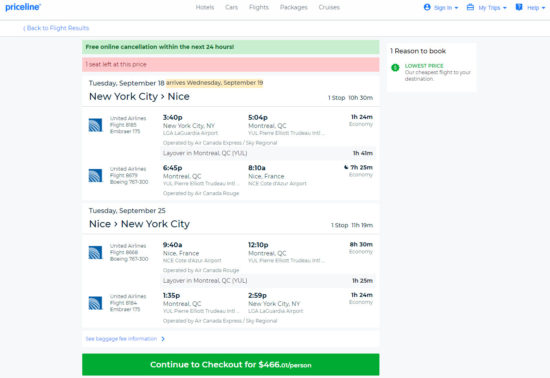Click overnight moon icon next to 7h 25m
Viewport: 550px width, 378px height.
point(346,167)
